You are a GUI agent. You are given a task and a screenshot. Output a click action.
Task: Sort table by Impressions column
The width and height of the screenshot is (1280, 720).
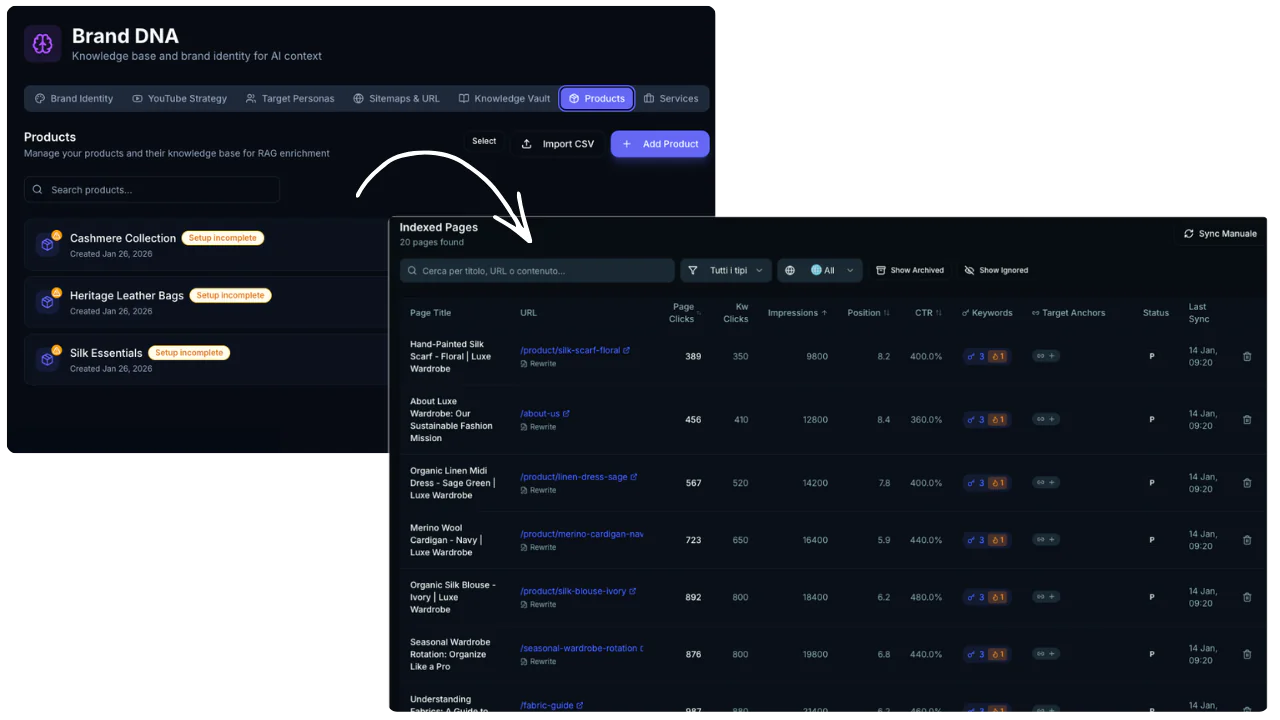(797, 313)
